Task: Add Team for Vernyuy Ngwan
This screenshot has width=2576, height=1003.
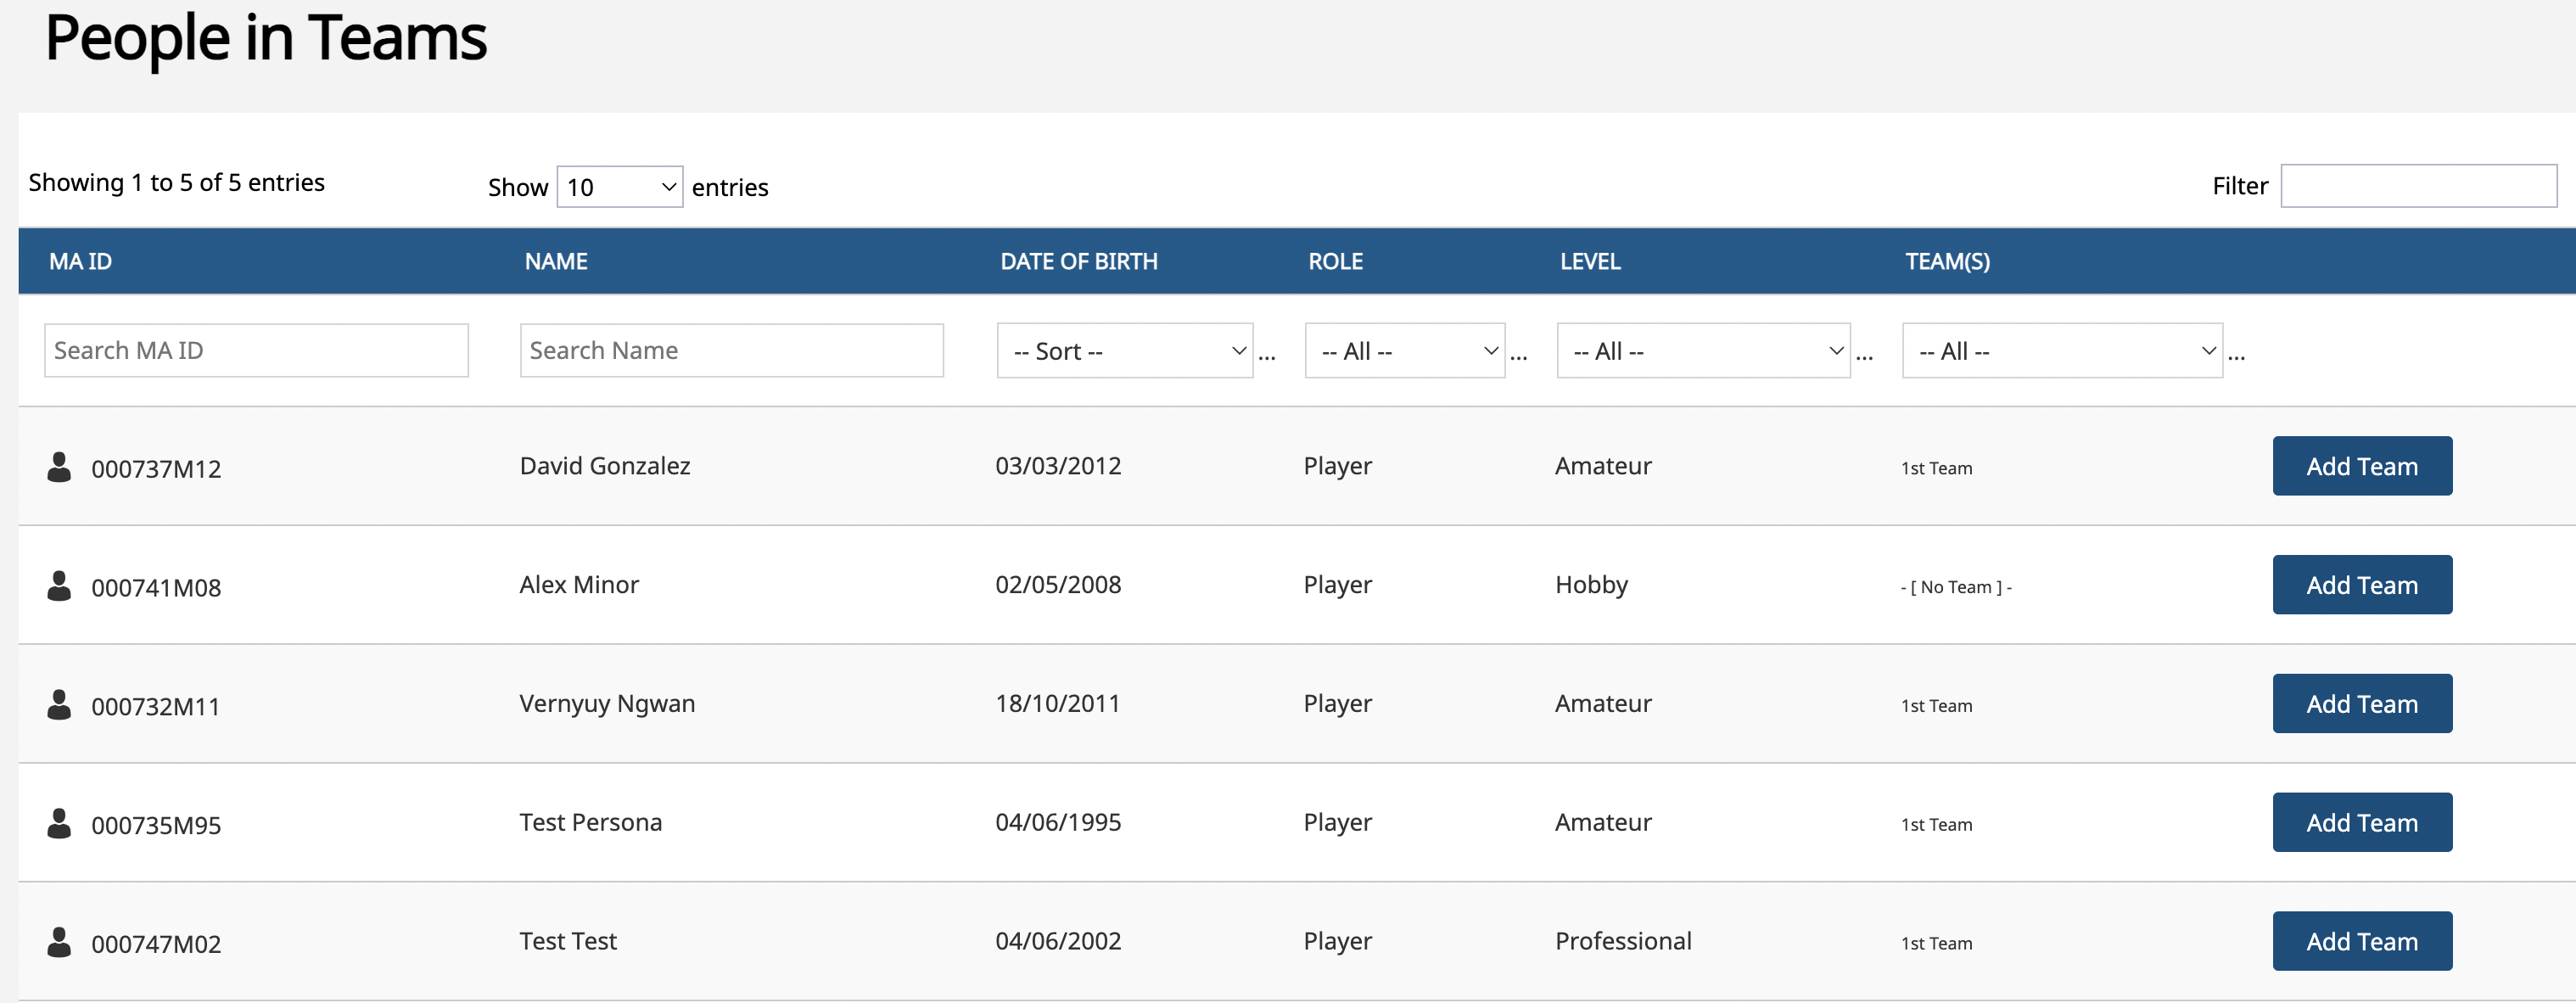Action: pyautogui.click(x=2362, y=704)
